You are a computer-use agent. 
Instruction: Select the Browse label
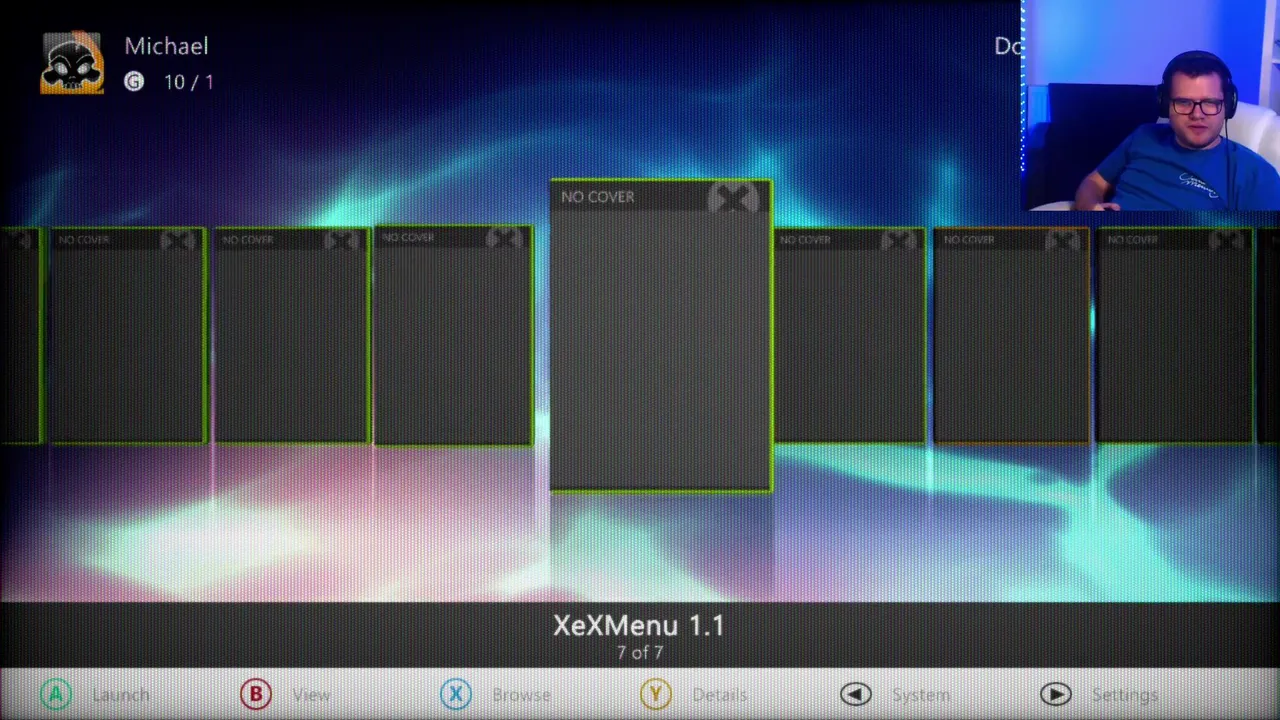[521, 695]
